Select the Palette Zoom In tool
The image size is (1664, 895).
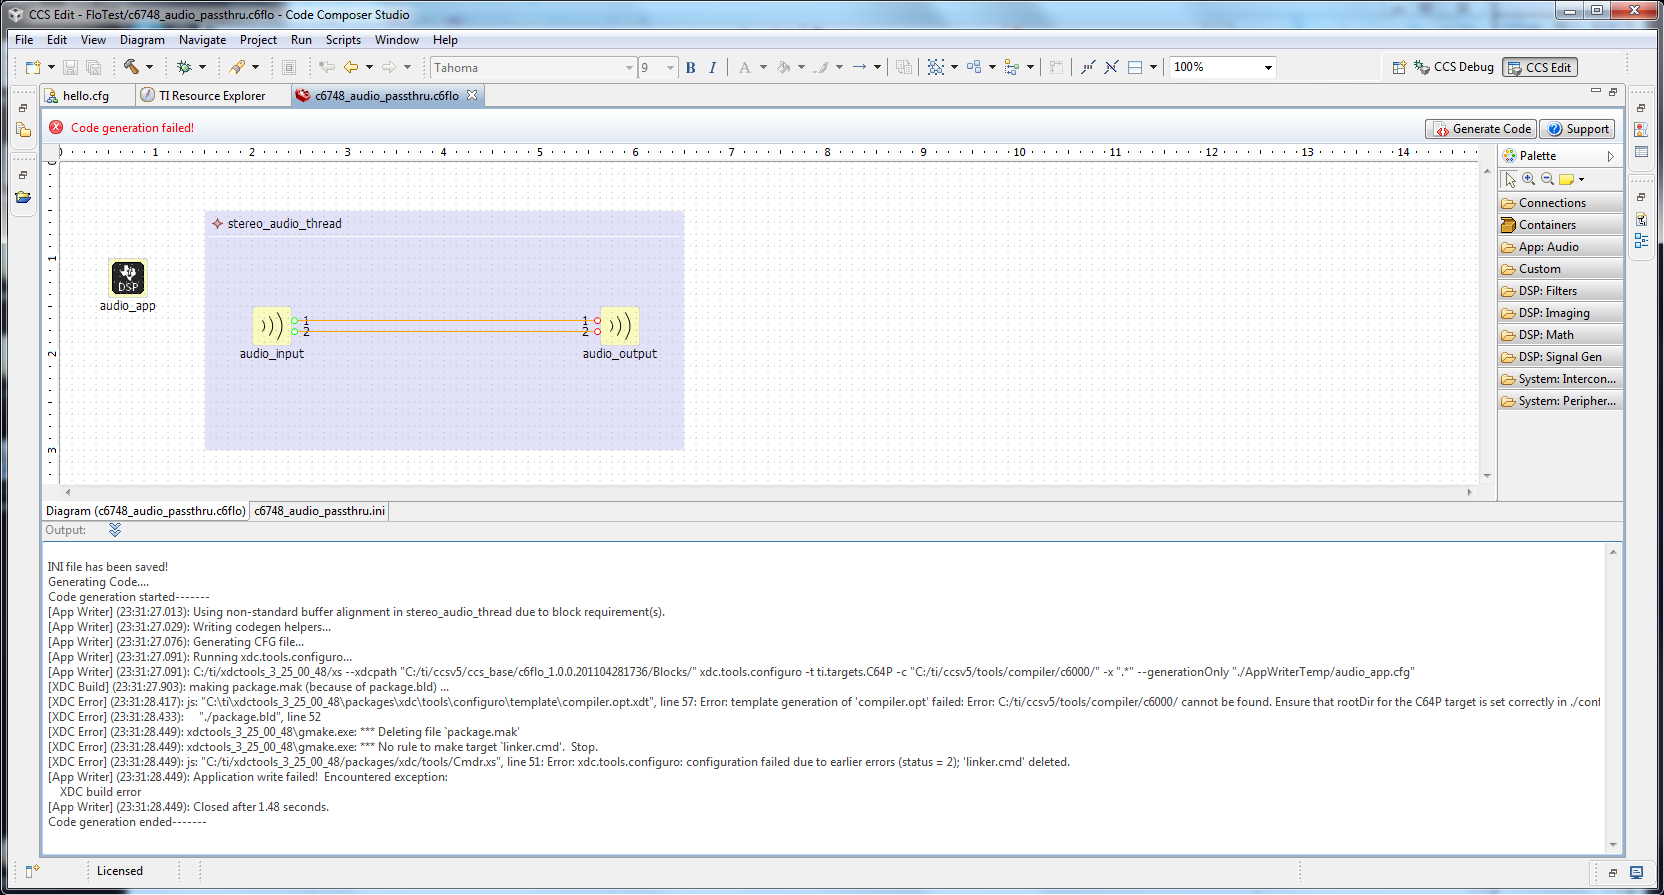1529,179
